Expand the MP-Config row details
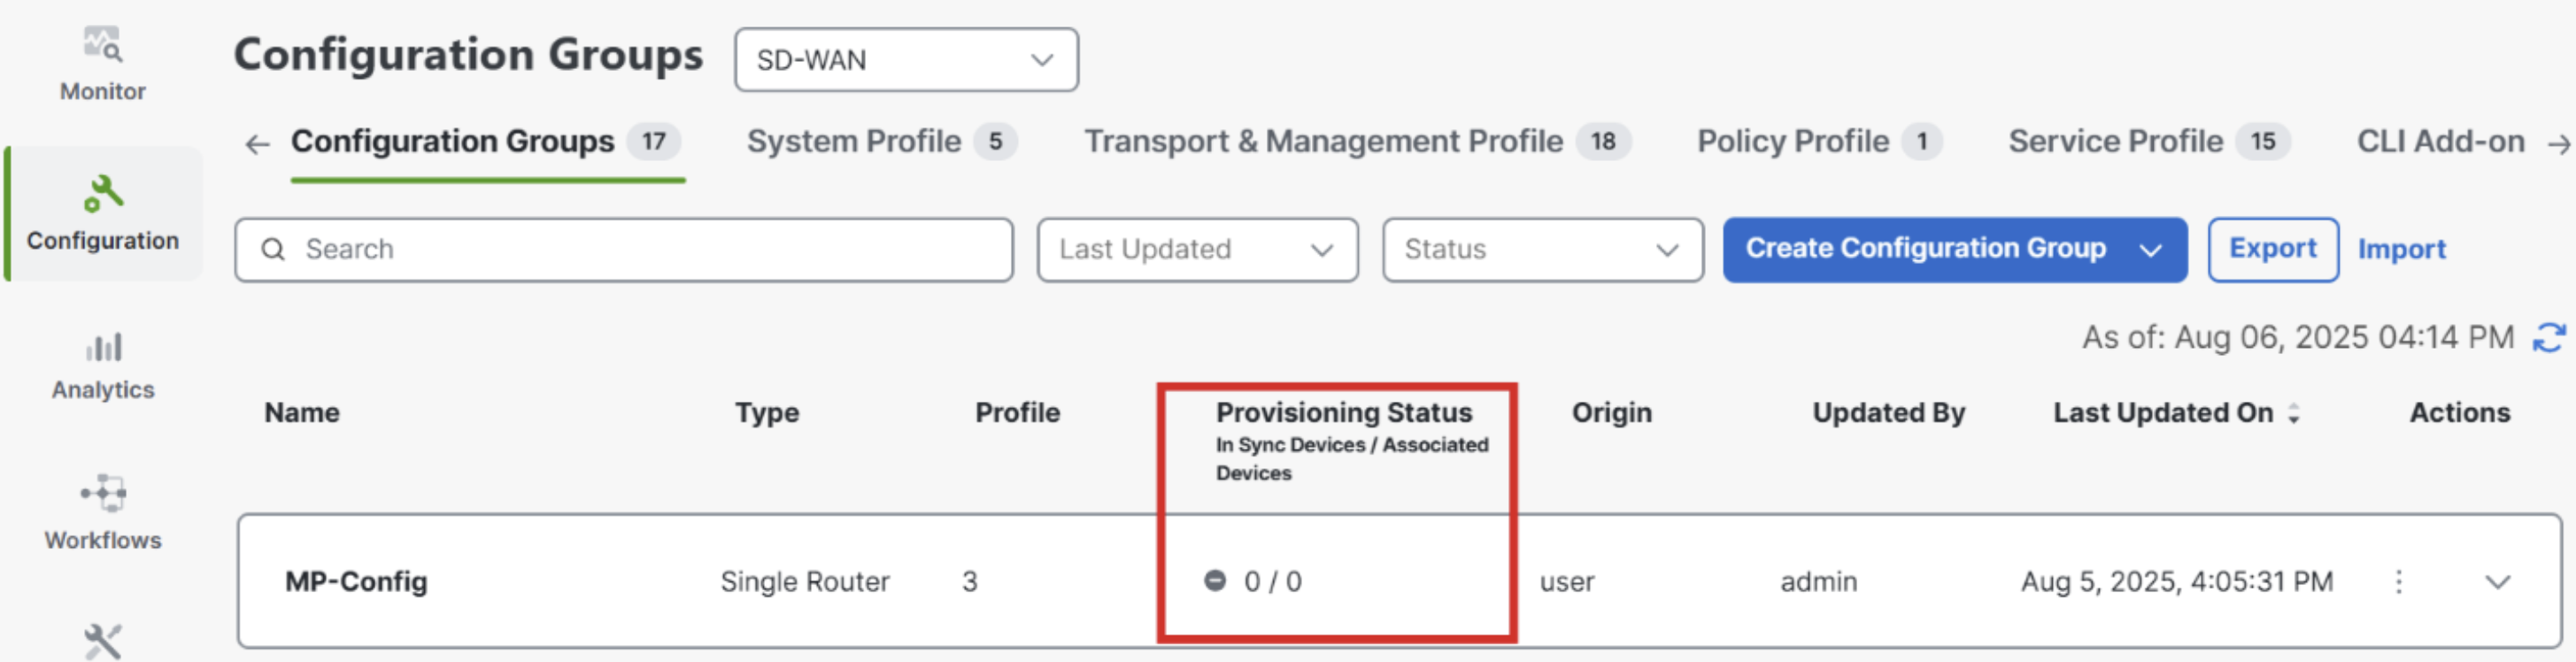 click(x=2497, y=582)
